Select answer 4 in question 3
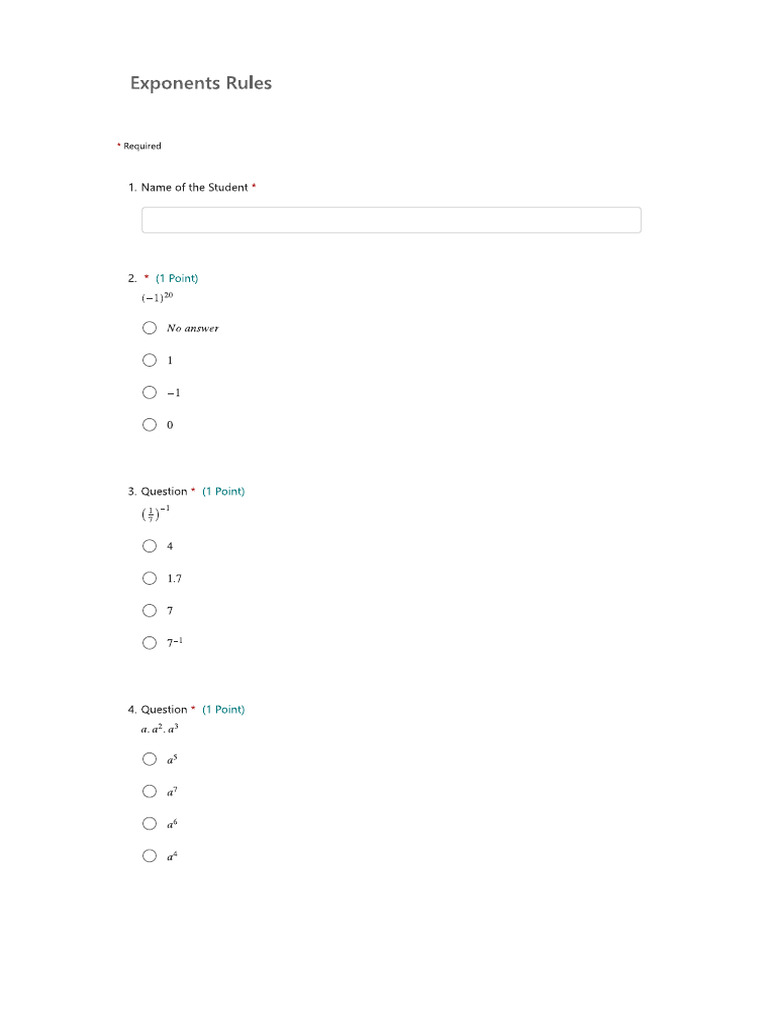This screenshot has height=1024, width=768. pos(150,546)
